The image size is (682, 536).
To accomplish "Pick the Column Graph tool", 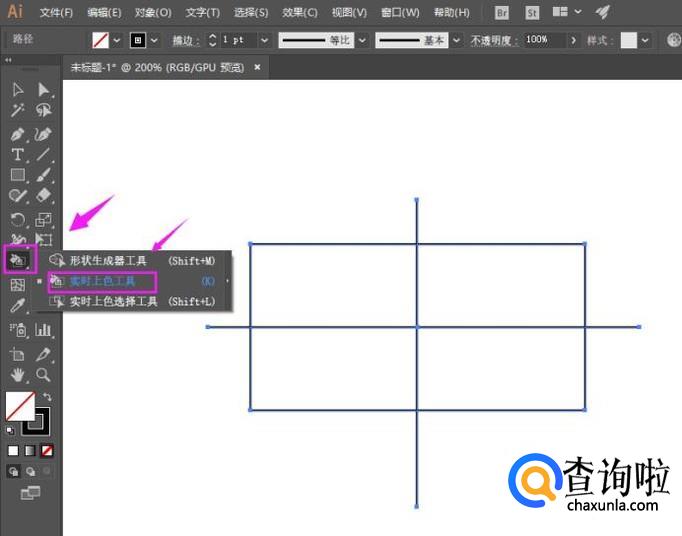I will pyautogui.click(x=43, y=330).
